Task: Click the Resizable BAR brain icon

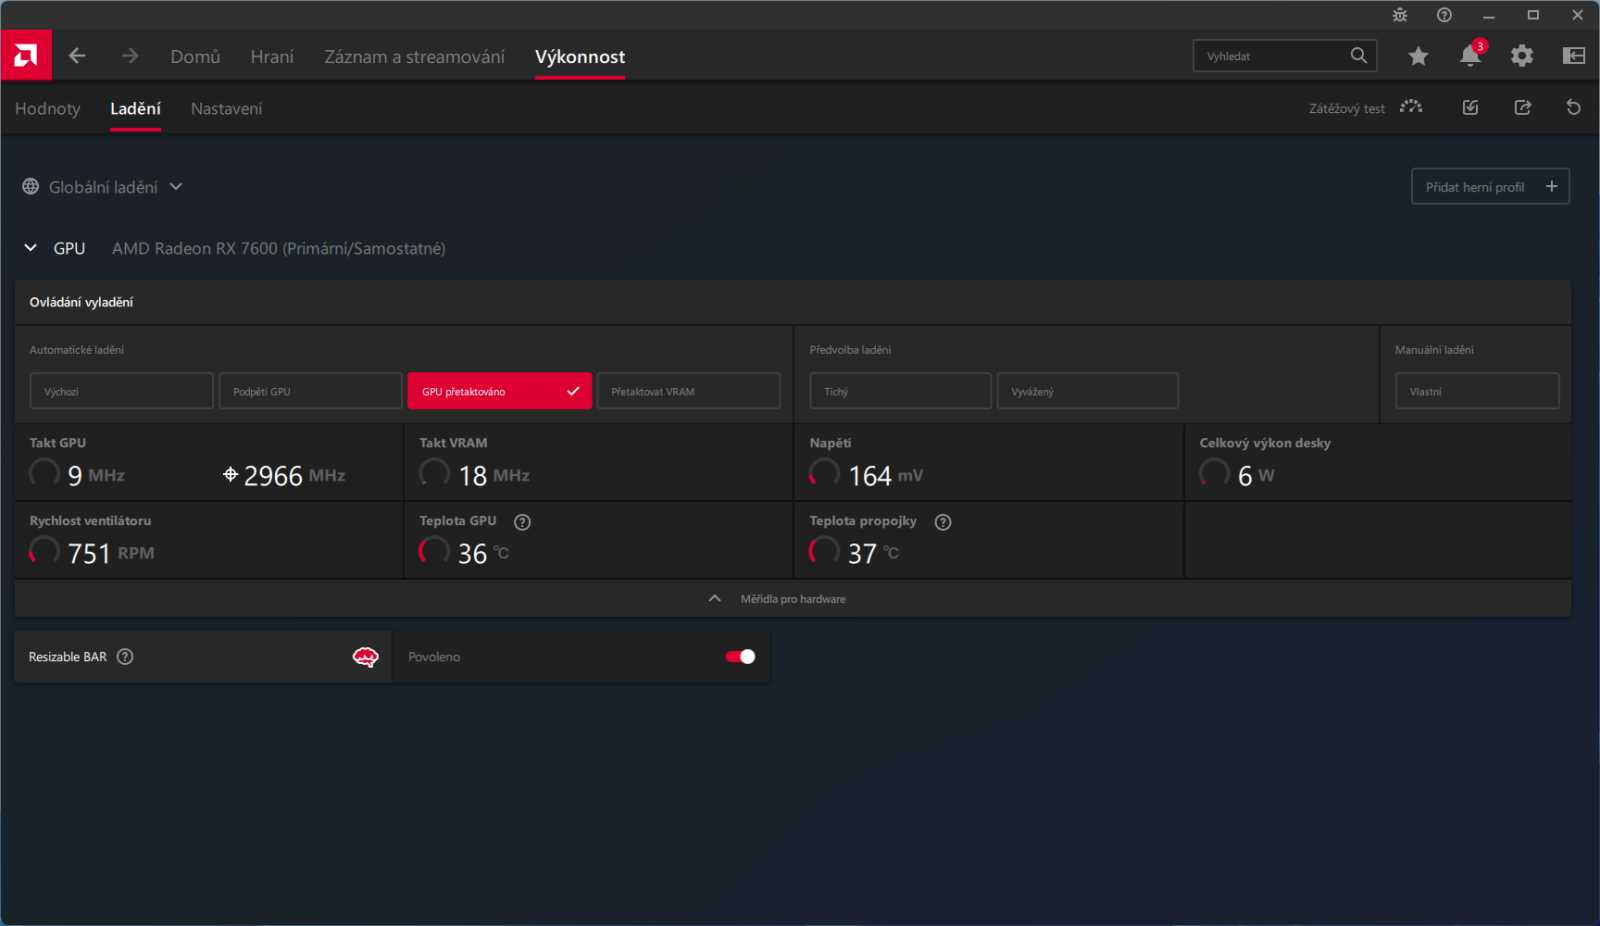Action: click(x=366, y=657)
